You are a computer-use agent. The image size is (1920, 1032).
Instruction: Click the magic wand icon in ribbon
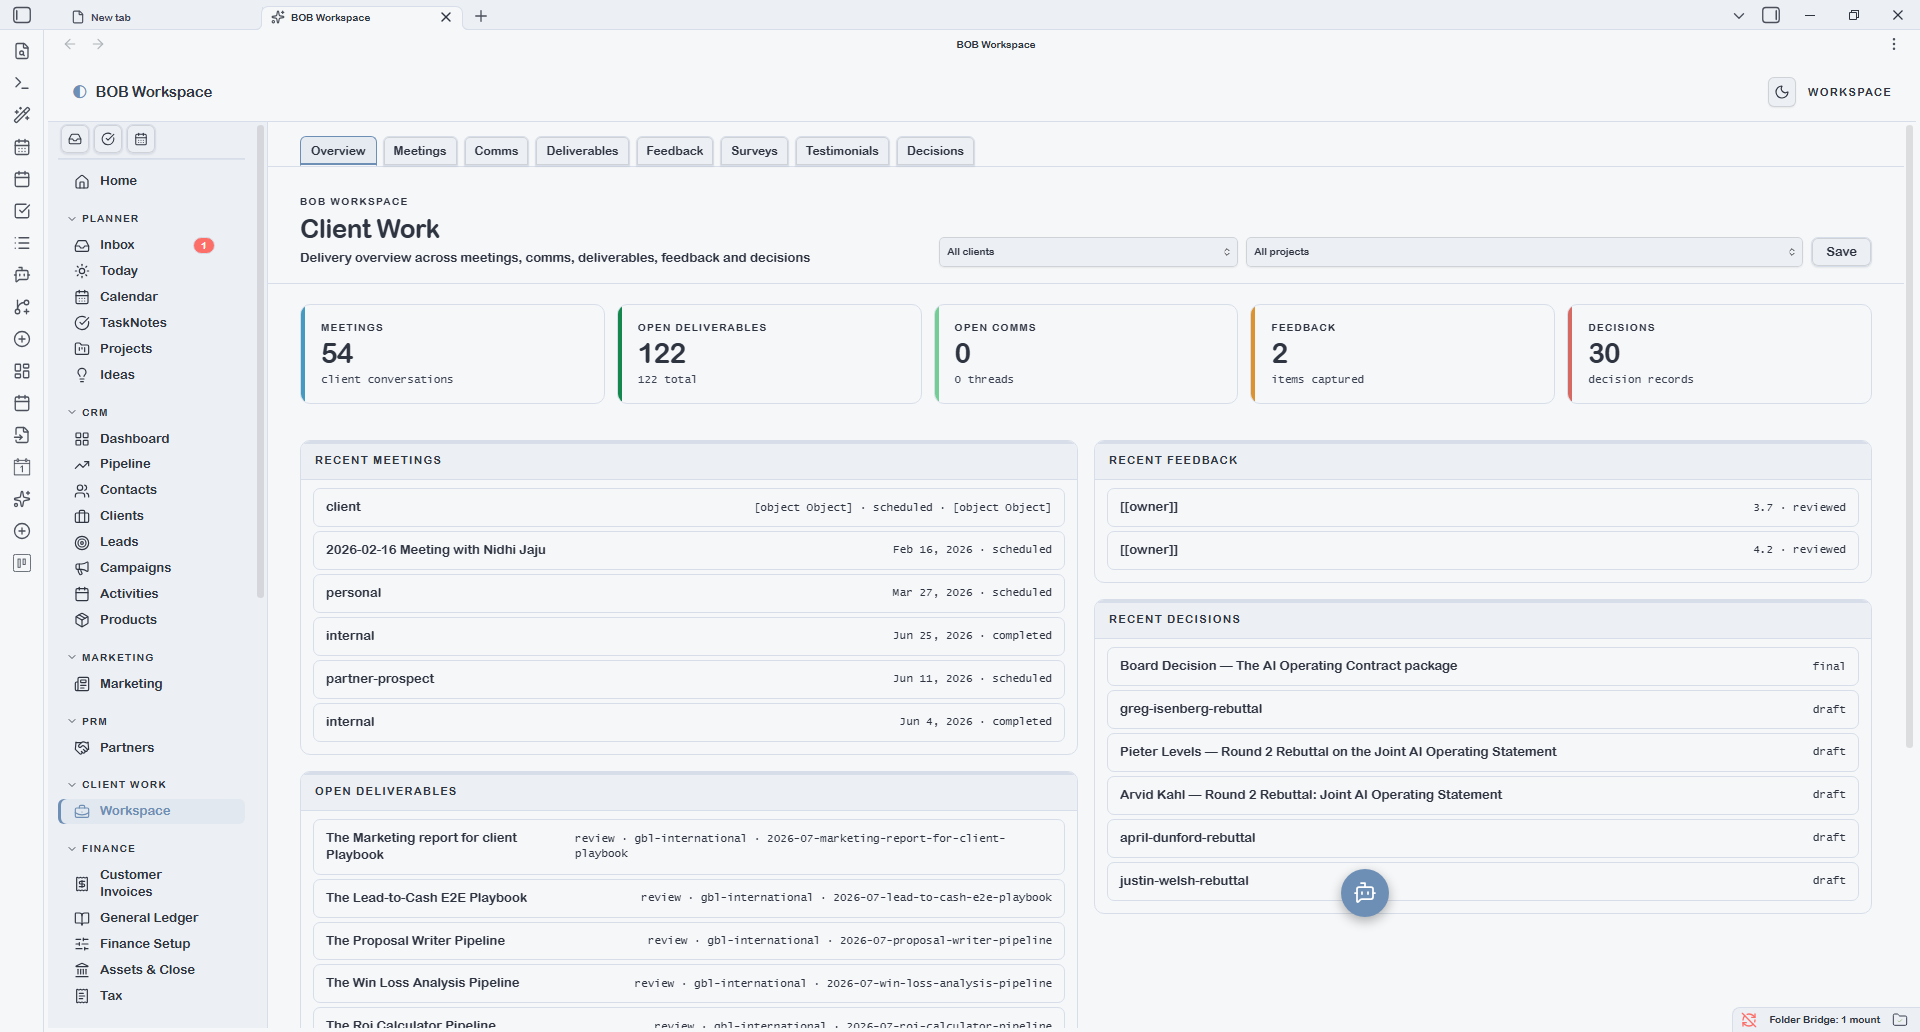click(22, 115)
